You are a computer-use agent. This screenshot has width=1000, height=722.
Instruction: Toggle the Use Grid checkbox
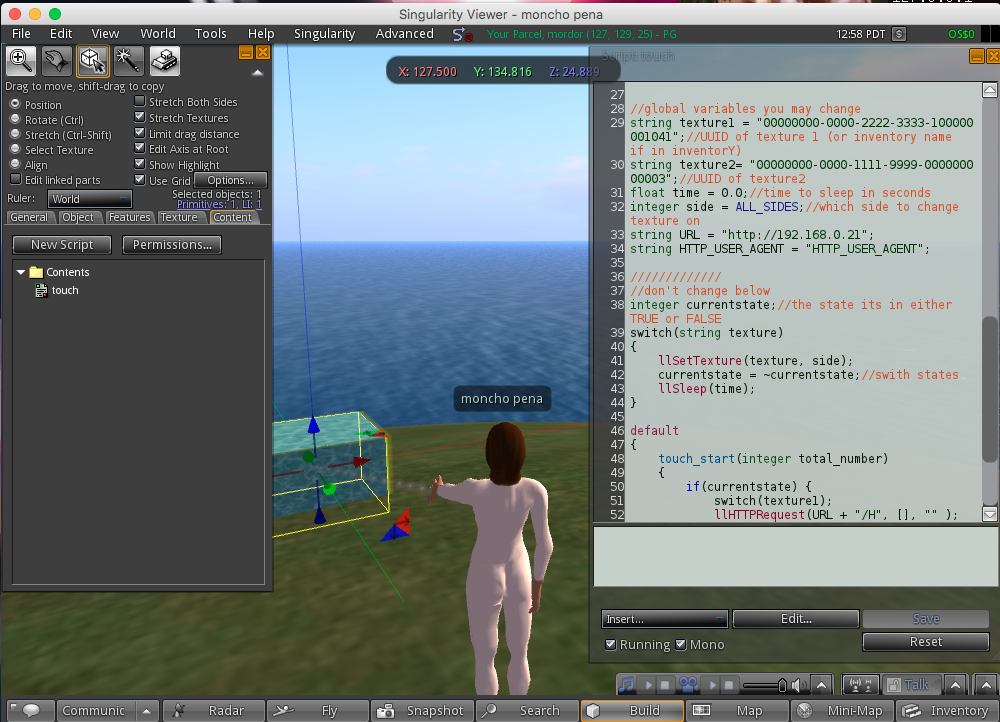click(x=140, y=179)
